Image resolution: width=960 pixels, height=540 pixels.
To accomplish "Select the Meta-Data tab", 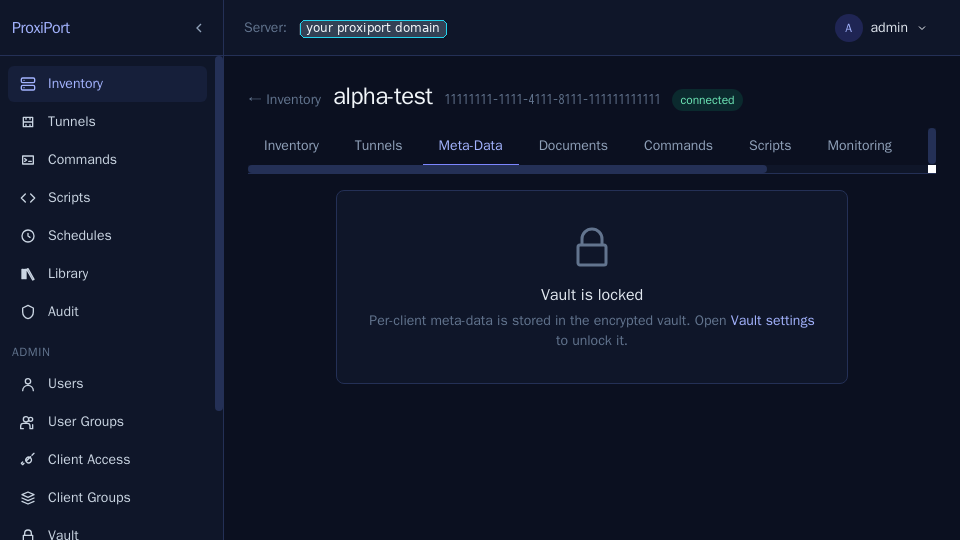I will click(470, 146).
